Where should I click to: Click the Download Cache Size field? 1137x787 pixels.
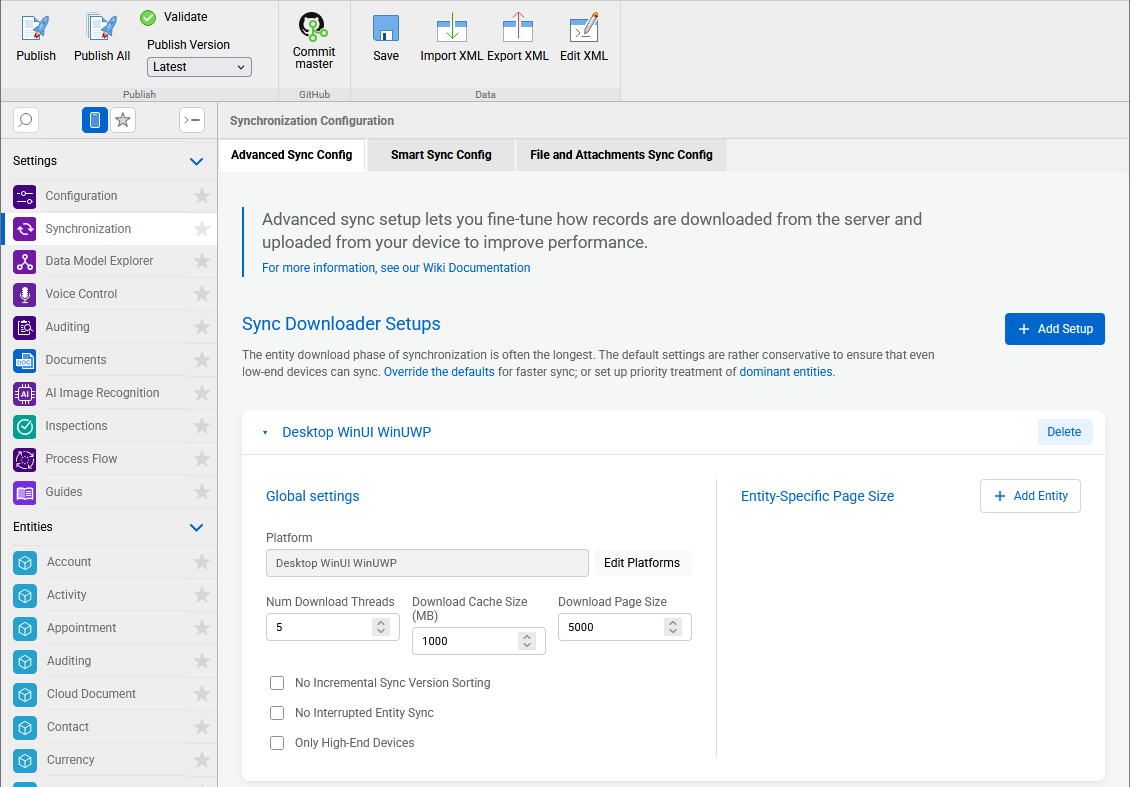point(479,641)
